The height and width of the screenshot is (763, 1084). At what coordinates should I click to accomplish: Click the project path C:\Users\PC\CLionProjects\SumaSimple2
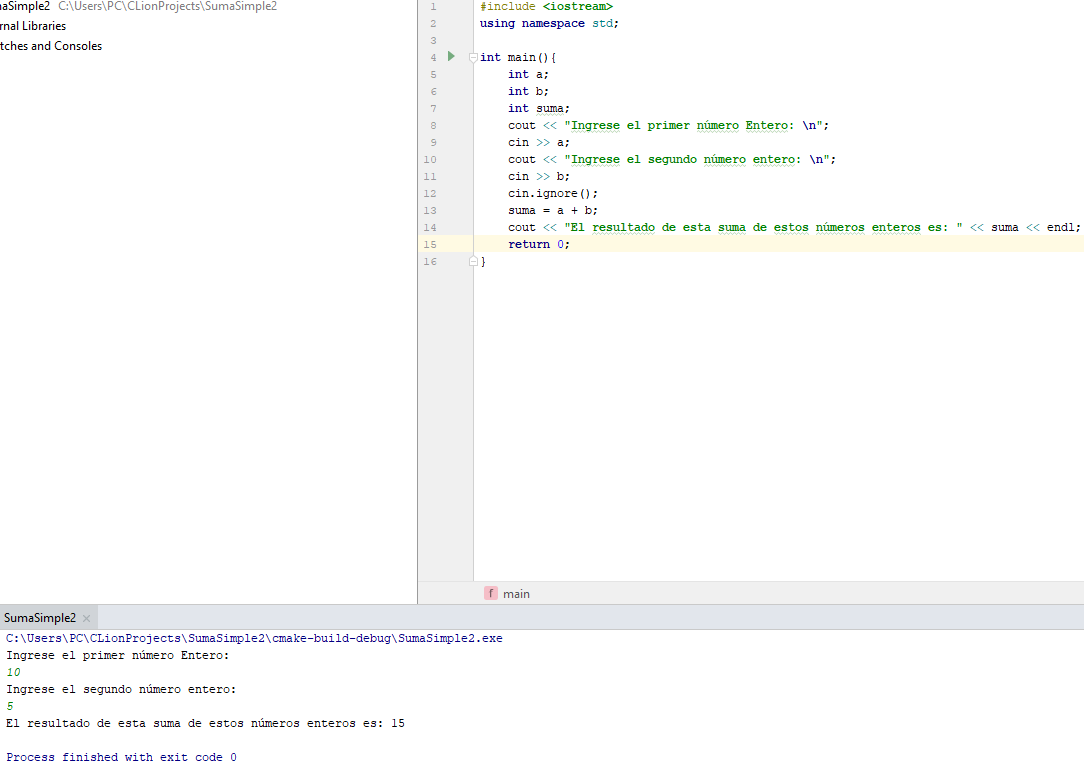pyautogui.click(x=167, y=6)
